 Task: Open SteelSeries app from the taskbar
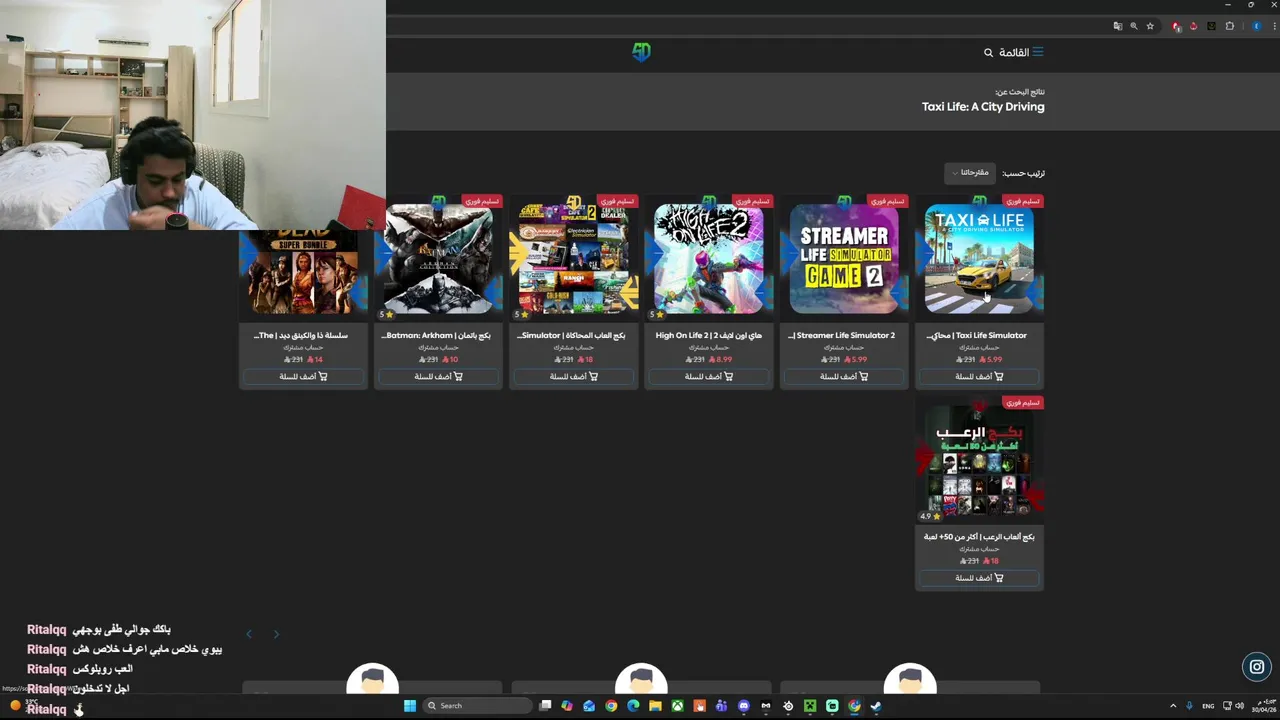click(x=788, y=706)
